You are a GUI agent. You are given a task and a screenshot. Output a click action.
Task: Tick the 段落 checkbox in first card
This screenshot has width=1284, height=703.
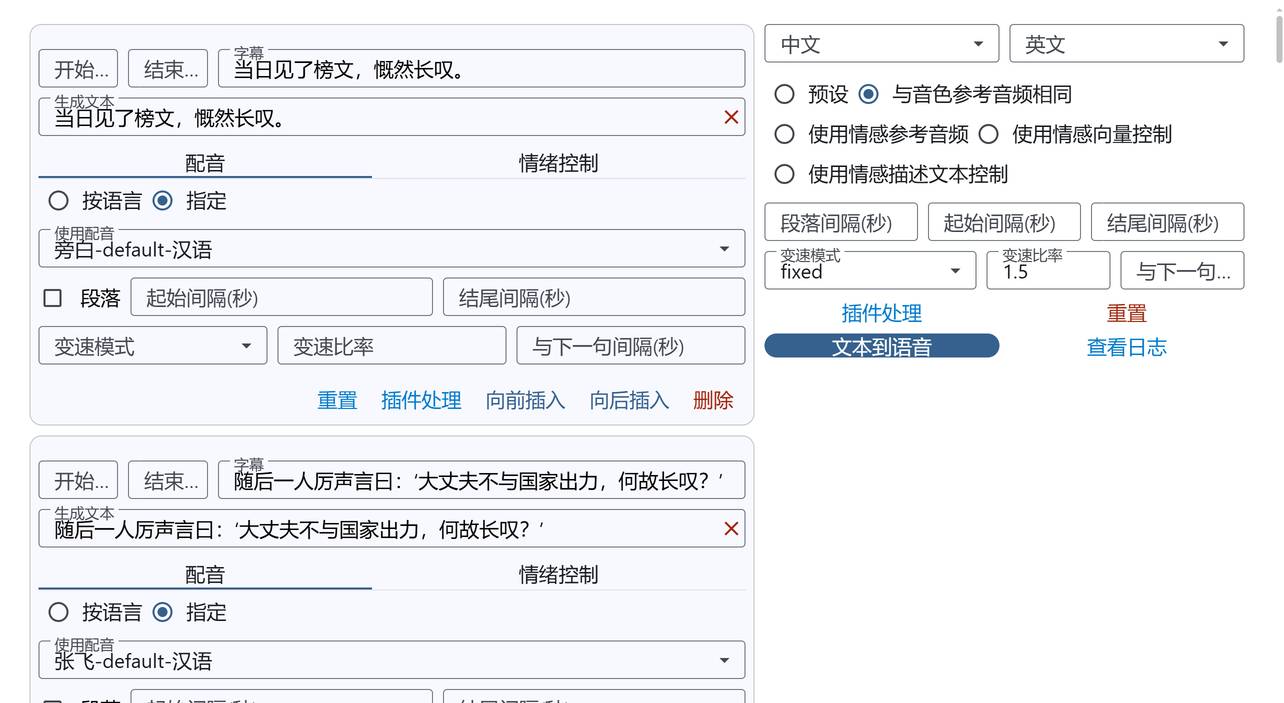tap(53, 298)
